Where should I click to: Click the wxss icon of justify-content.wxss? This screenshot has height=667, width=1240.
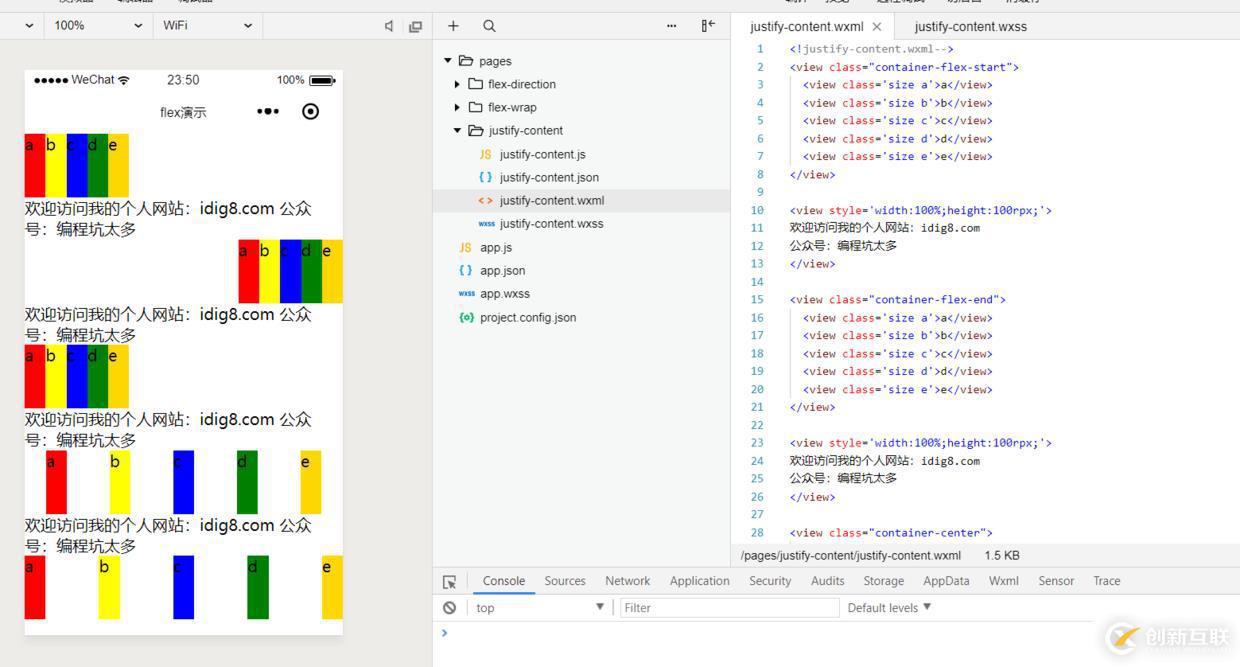486,224
